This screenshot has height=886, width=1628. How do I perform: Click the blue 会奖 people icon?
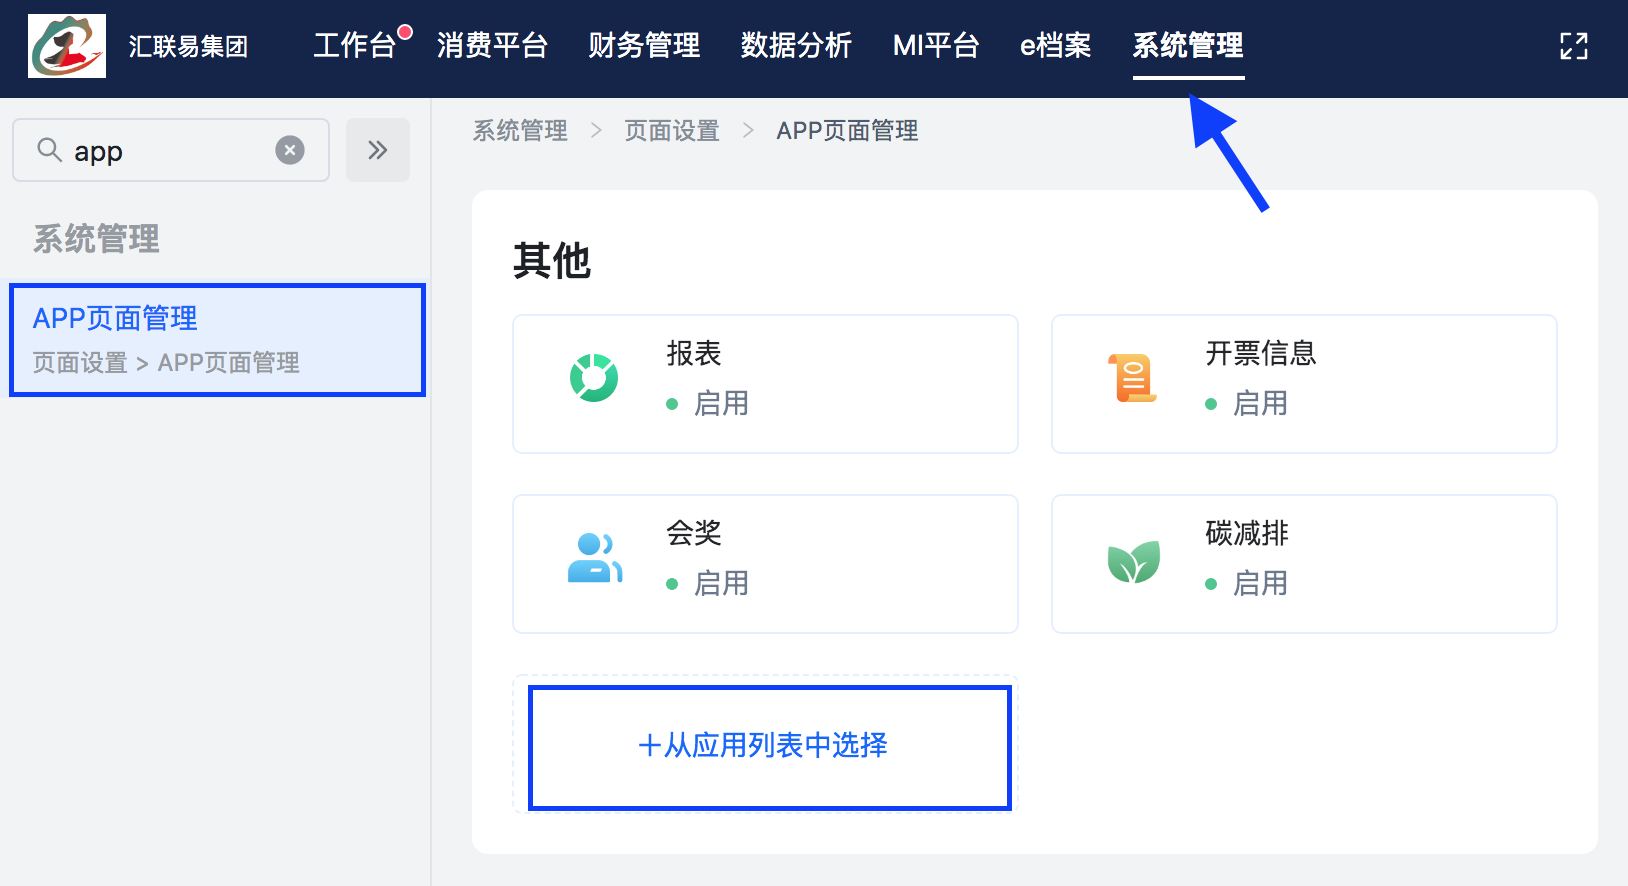594,558
